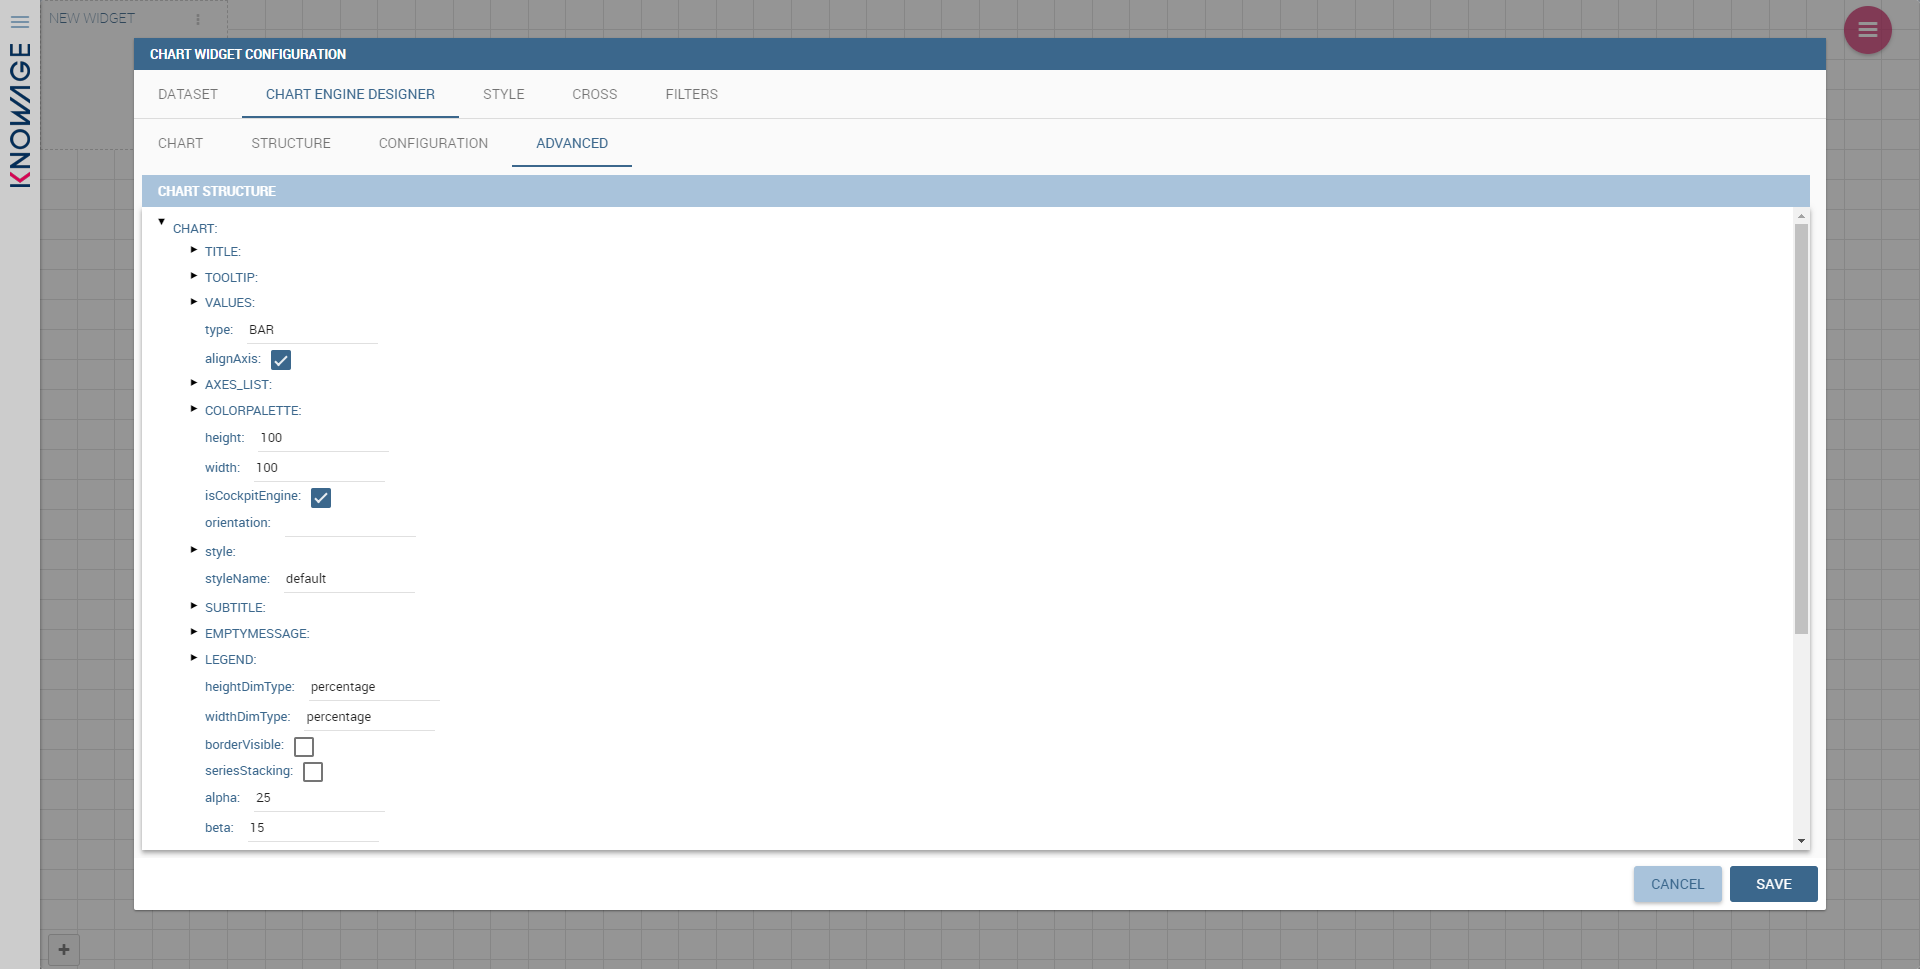Edit the styleName field with default
Image resolution: width=1920 pixels, height=969 pixels.
tap(349, 579)
